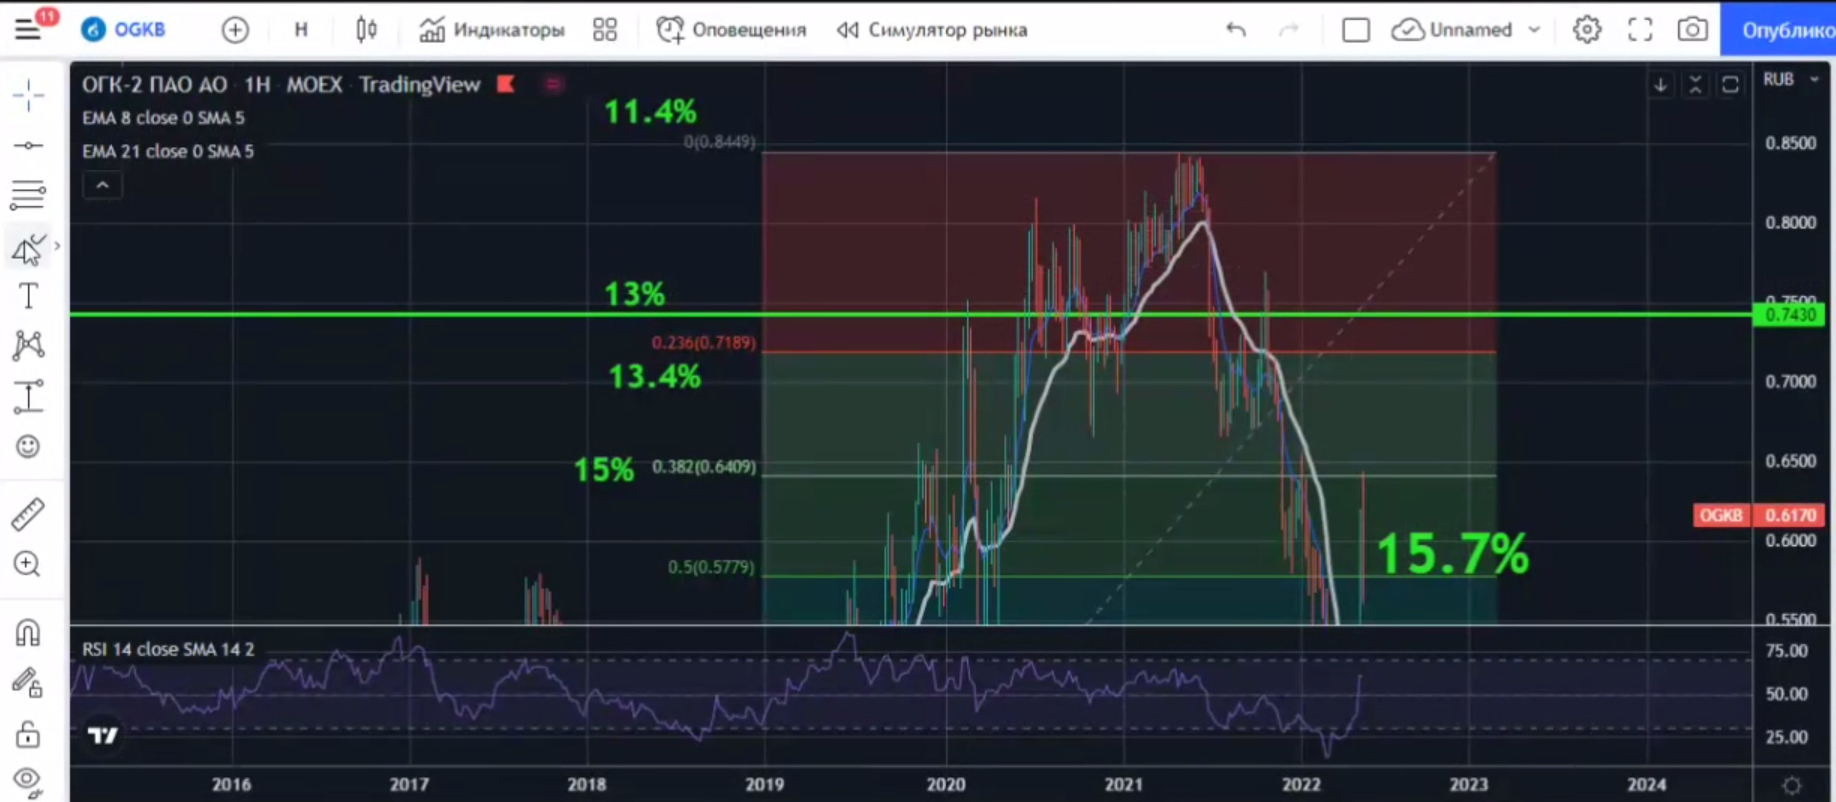Select the Text annotation tool
Screen dimensions: 1836x802
click(x=28, y=296)
